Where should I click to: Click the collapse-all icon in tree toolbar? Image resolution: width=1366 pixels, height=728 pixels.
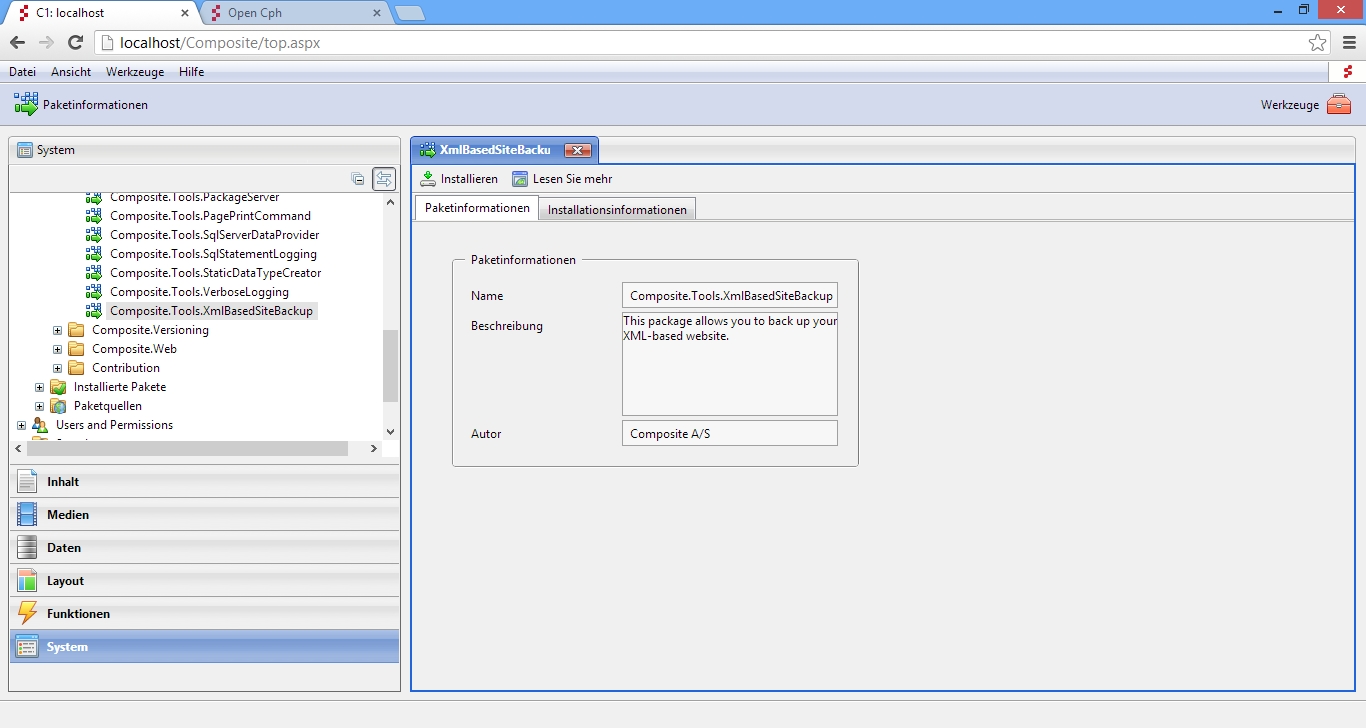click(358, 179)
